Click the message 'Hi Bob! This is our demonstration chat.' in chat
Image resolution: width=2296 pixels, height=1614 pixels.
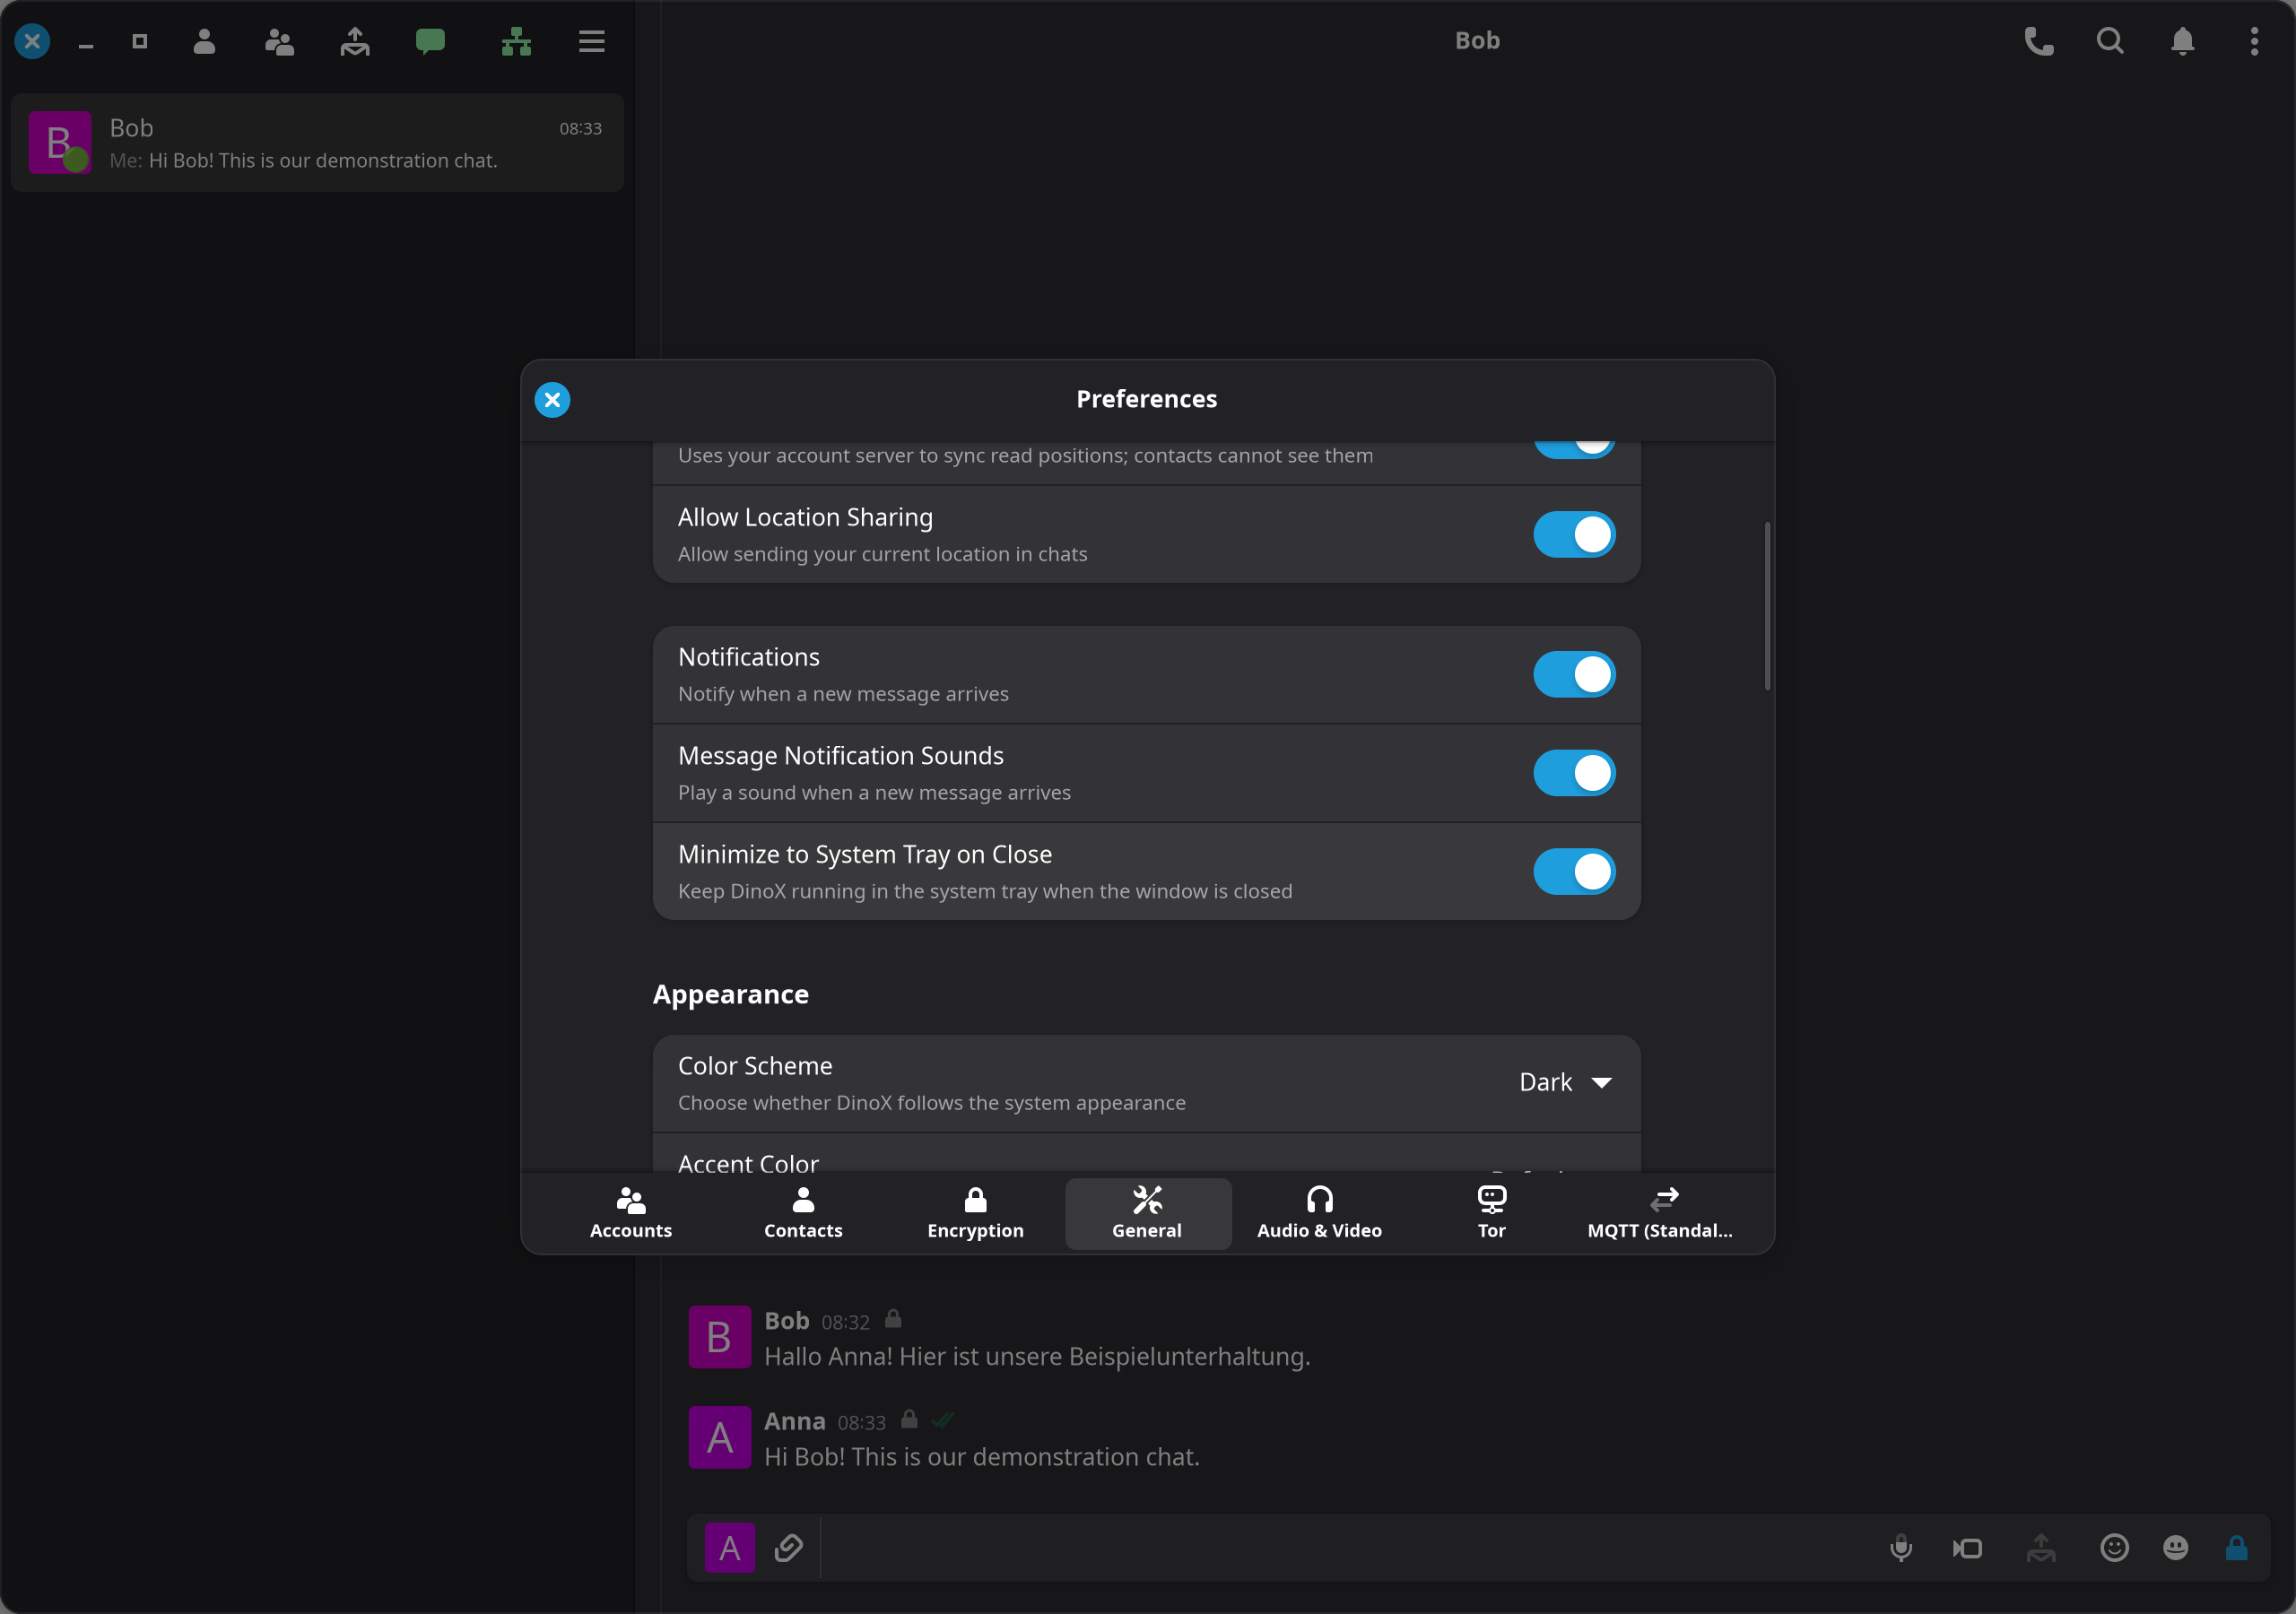pyautogui.click(x=981, y=1457)
